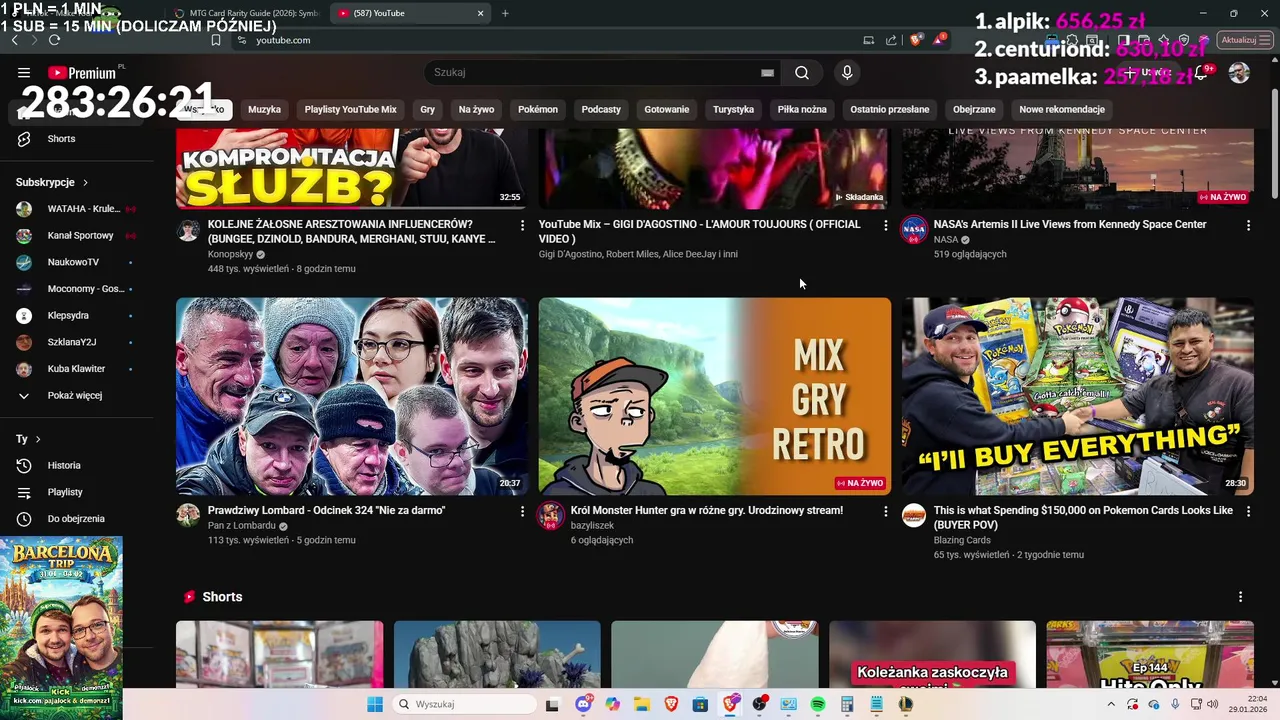
Task: Open the YouTube guide hamburger menu
Action: pos(24,72)
